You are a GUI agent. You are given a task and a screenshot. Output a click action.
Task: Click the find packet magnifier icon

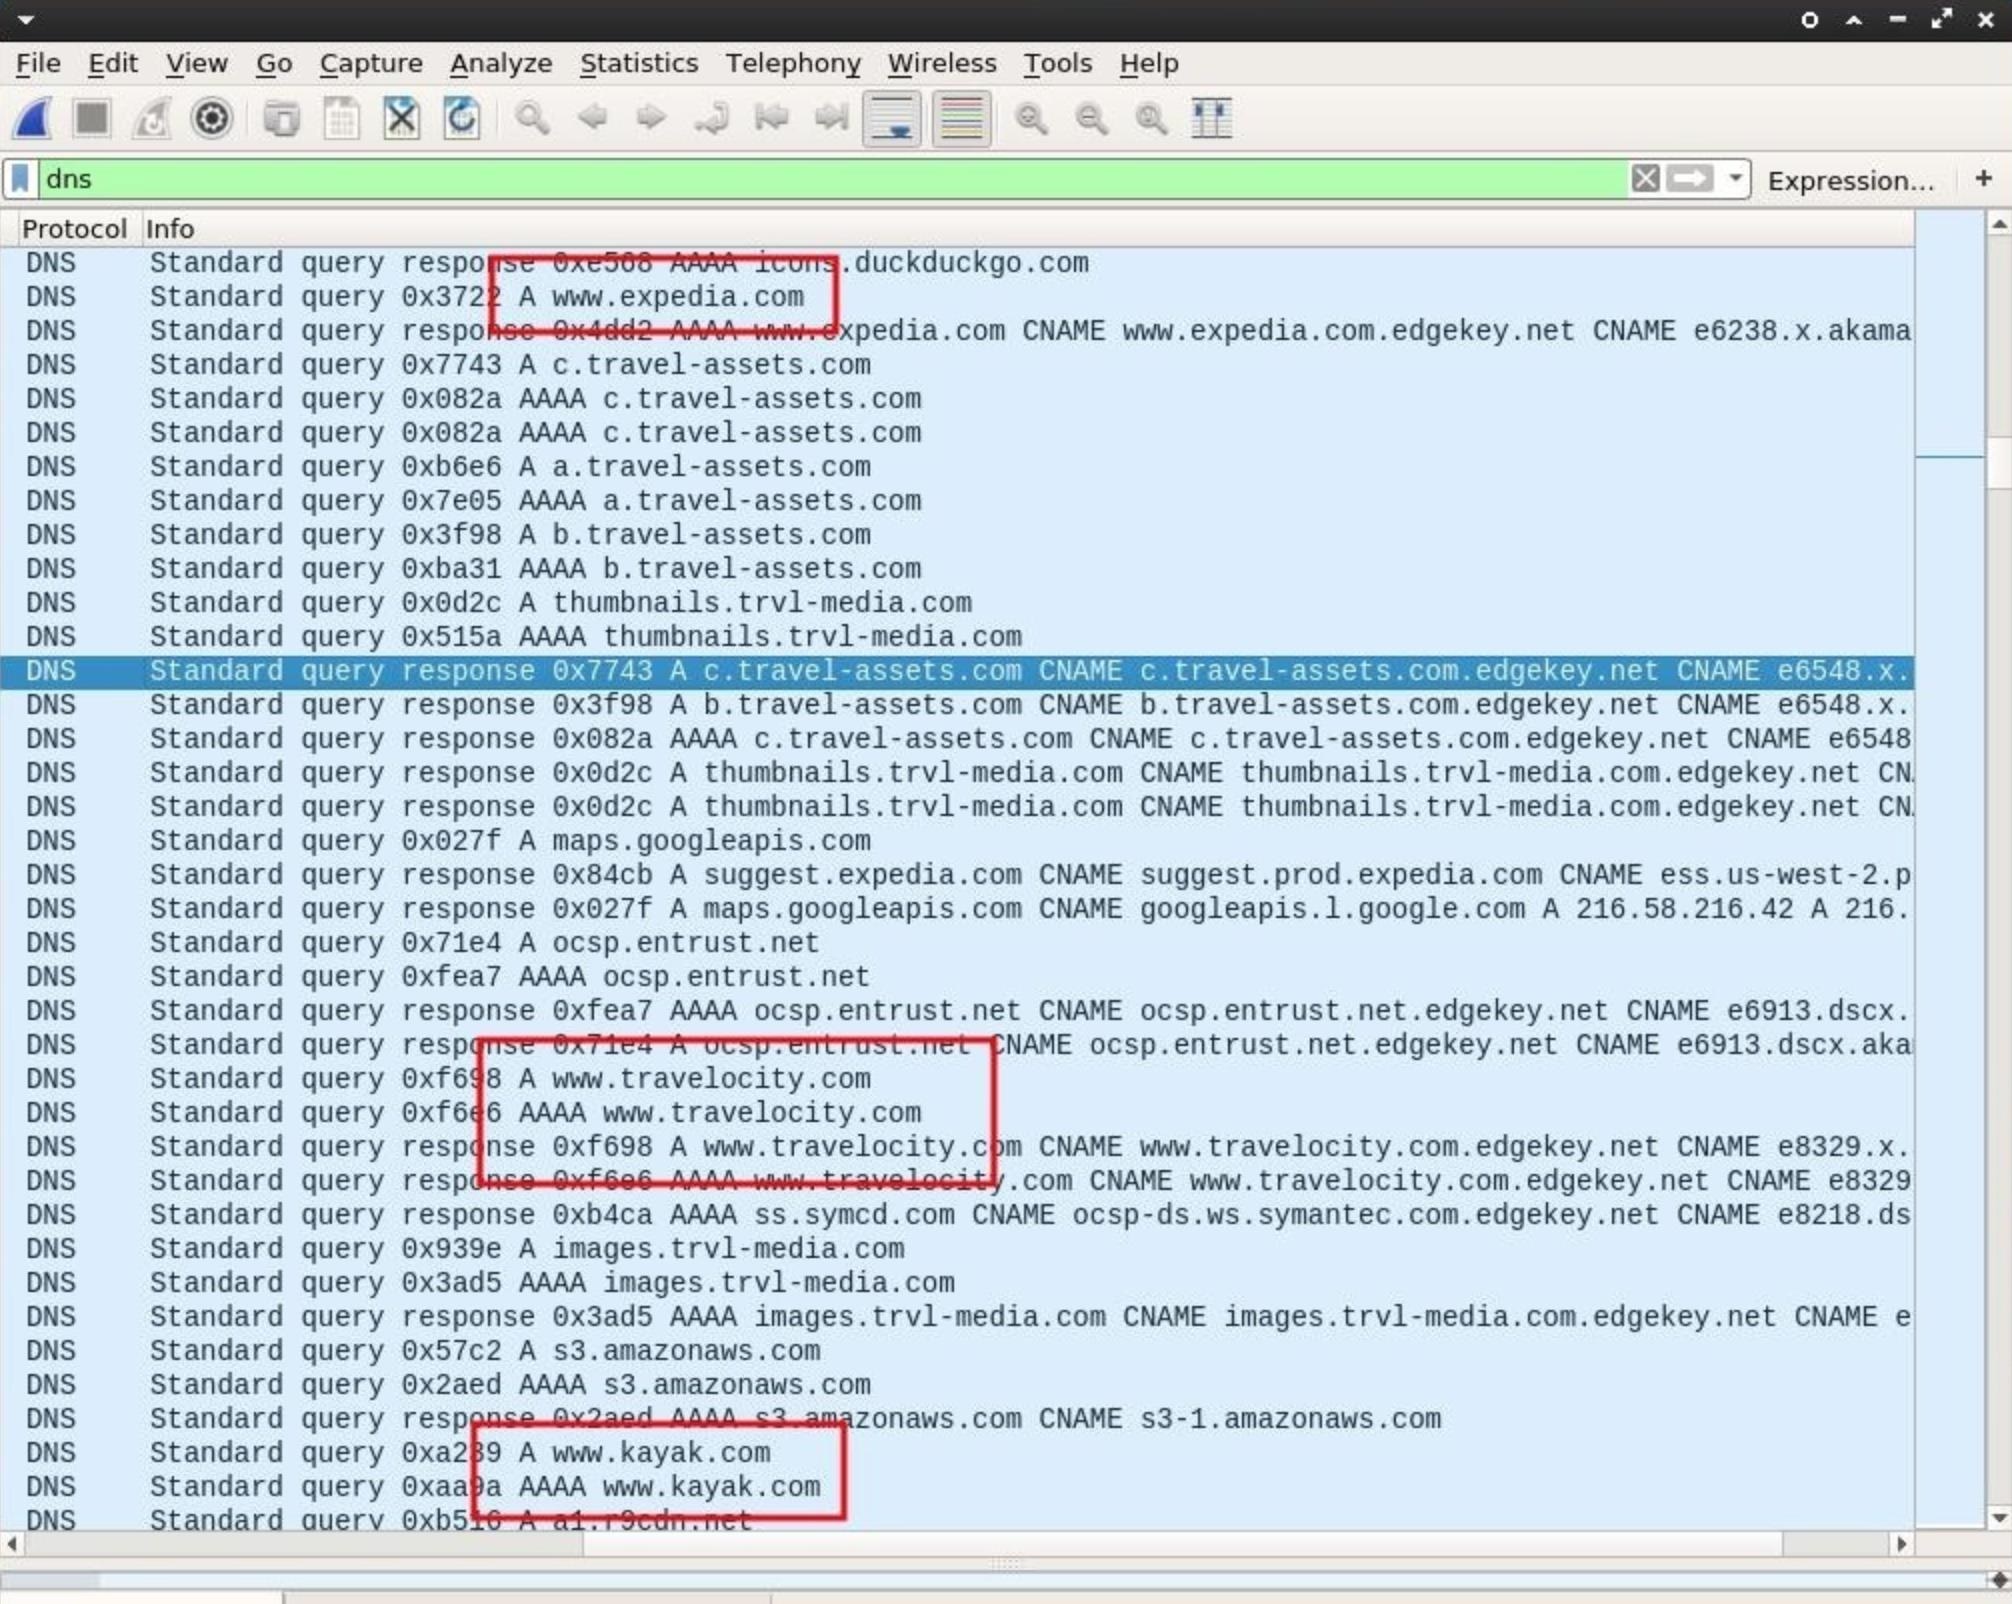click(x=531, y=119)
